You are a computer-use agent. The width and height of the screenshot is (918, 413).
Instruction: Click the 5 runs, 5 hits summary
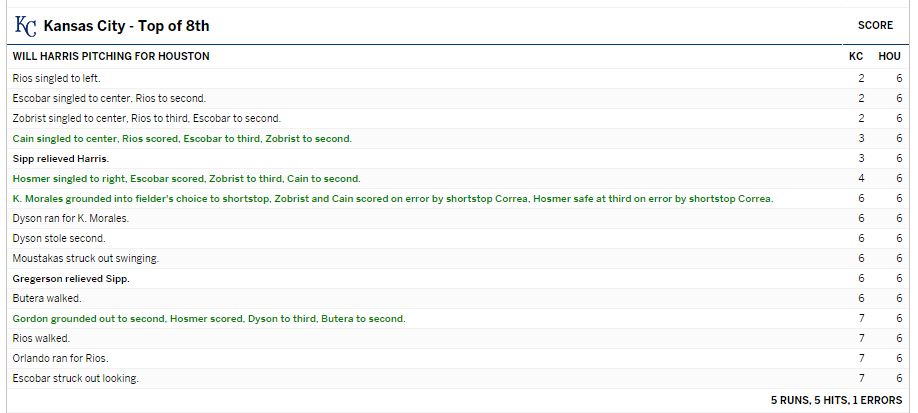pos(836,400)
